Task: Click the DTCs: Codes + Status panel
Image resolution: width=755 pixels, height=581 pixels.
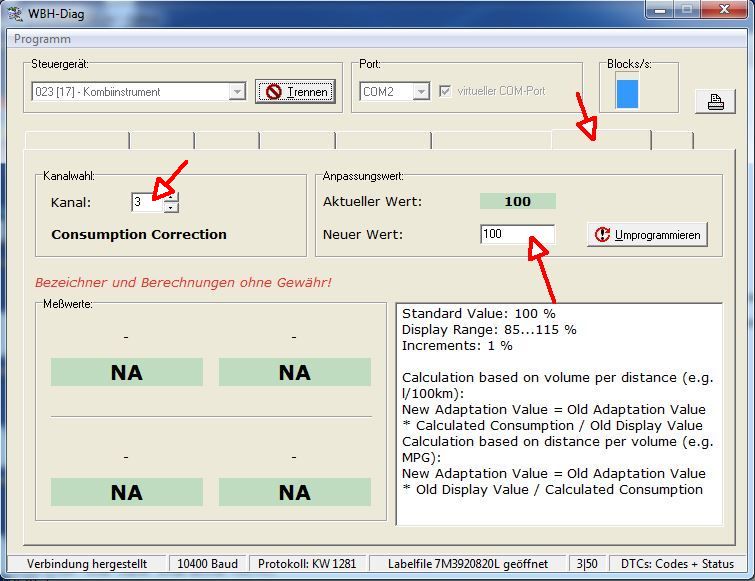Action: 676,564
